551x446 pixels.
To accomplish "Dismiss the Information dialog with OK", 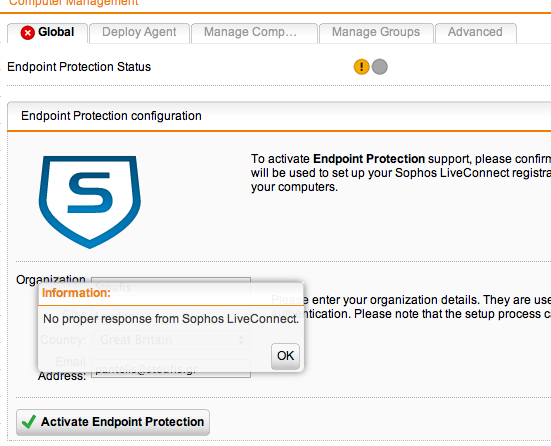I will [x=285, y=356].
